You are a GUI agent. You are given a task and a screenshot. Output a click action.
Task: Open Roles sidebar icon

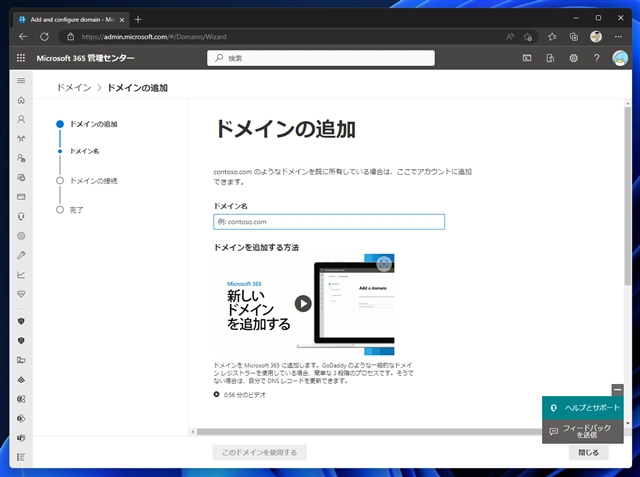[x=21, y=158]
